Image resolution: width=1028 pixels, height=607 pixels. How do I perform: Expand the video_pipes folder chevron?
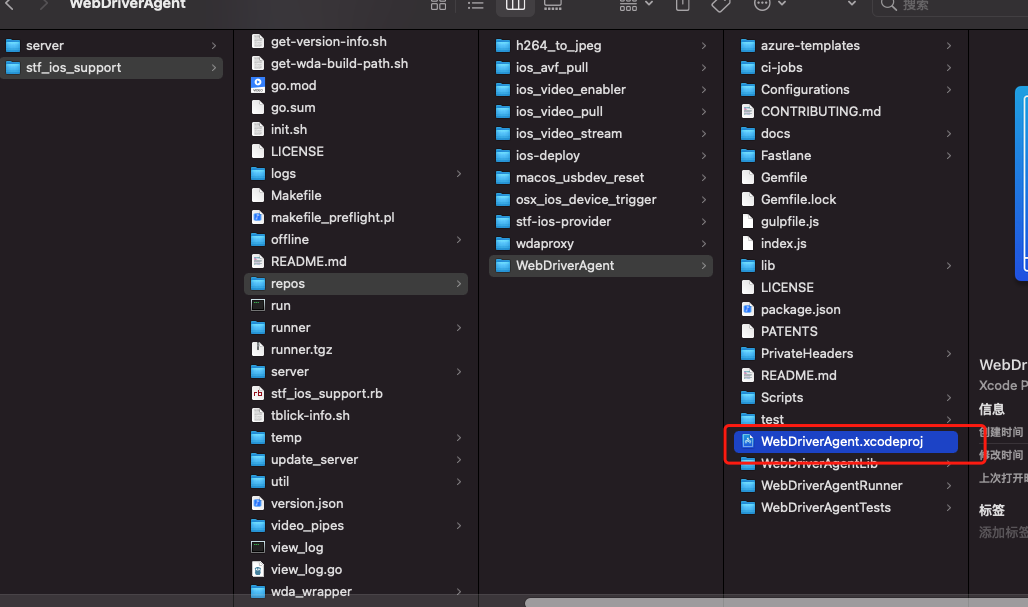coord(459,525)
